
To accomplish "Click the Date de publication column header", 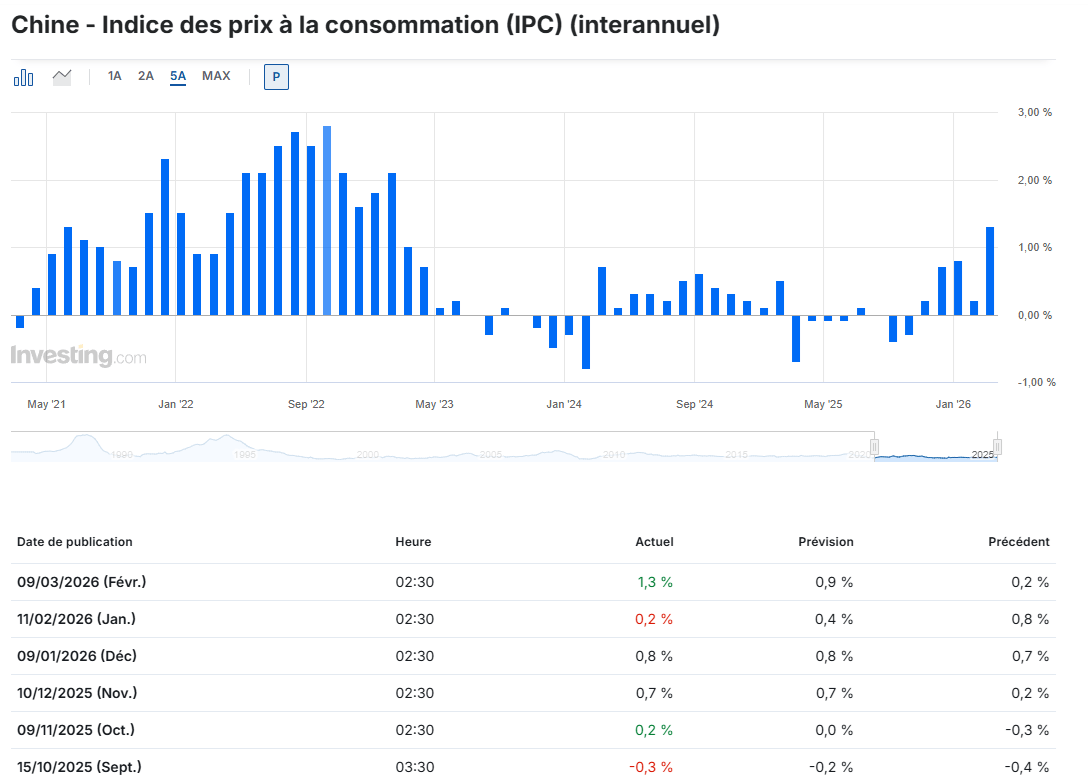I will tap(75, 542).
